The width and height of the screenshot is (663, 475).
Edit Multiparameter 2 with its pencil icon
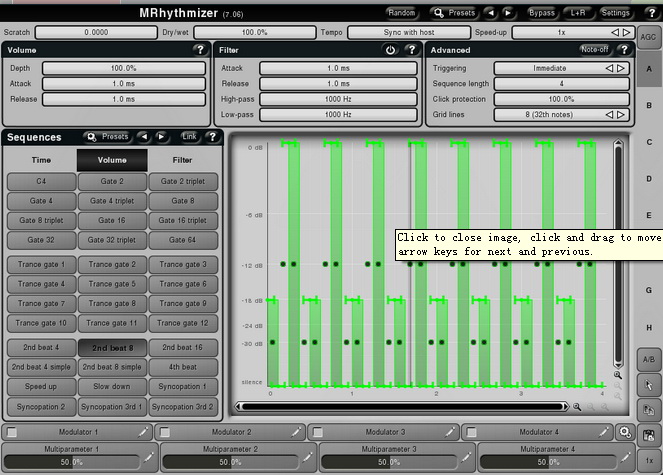pyautogui.click(x=307, y=457)
